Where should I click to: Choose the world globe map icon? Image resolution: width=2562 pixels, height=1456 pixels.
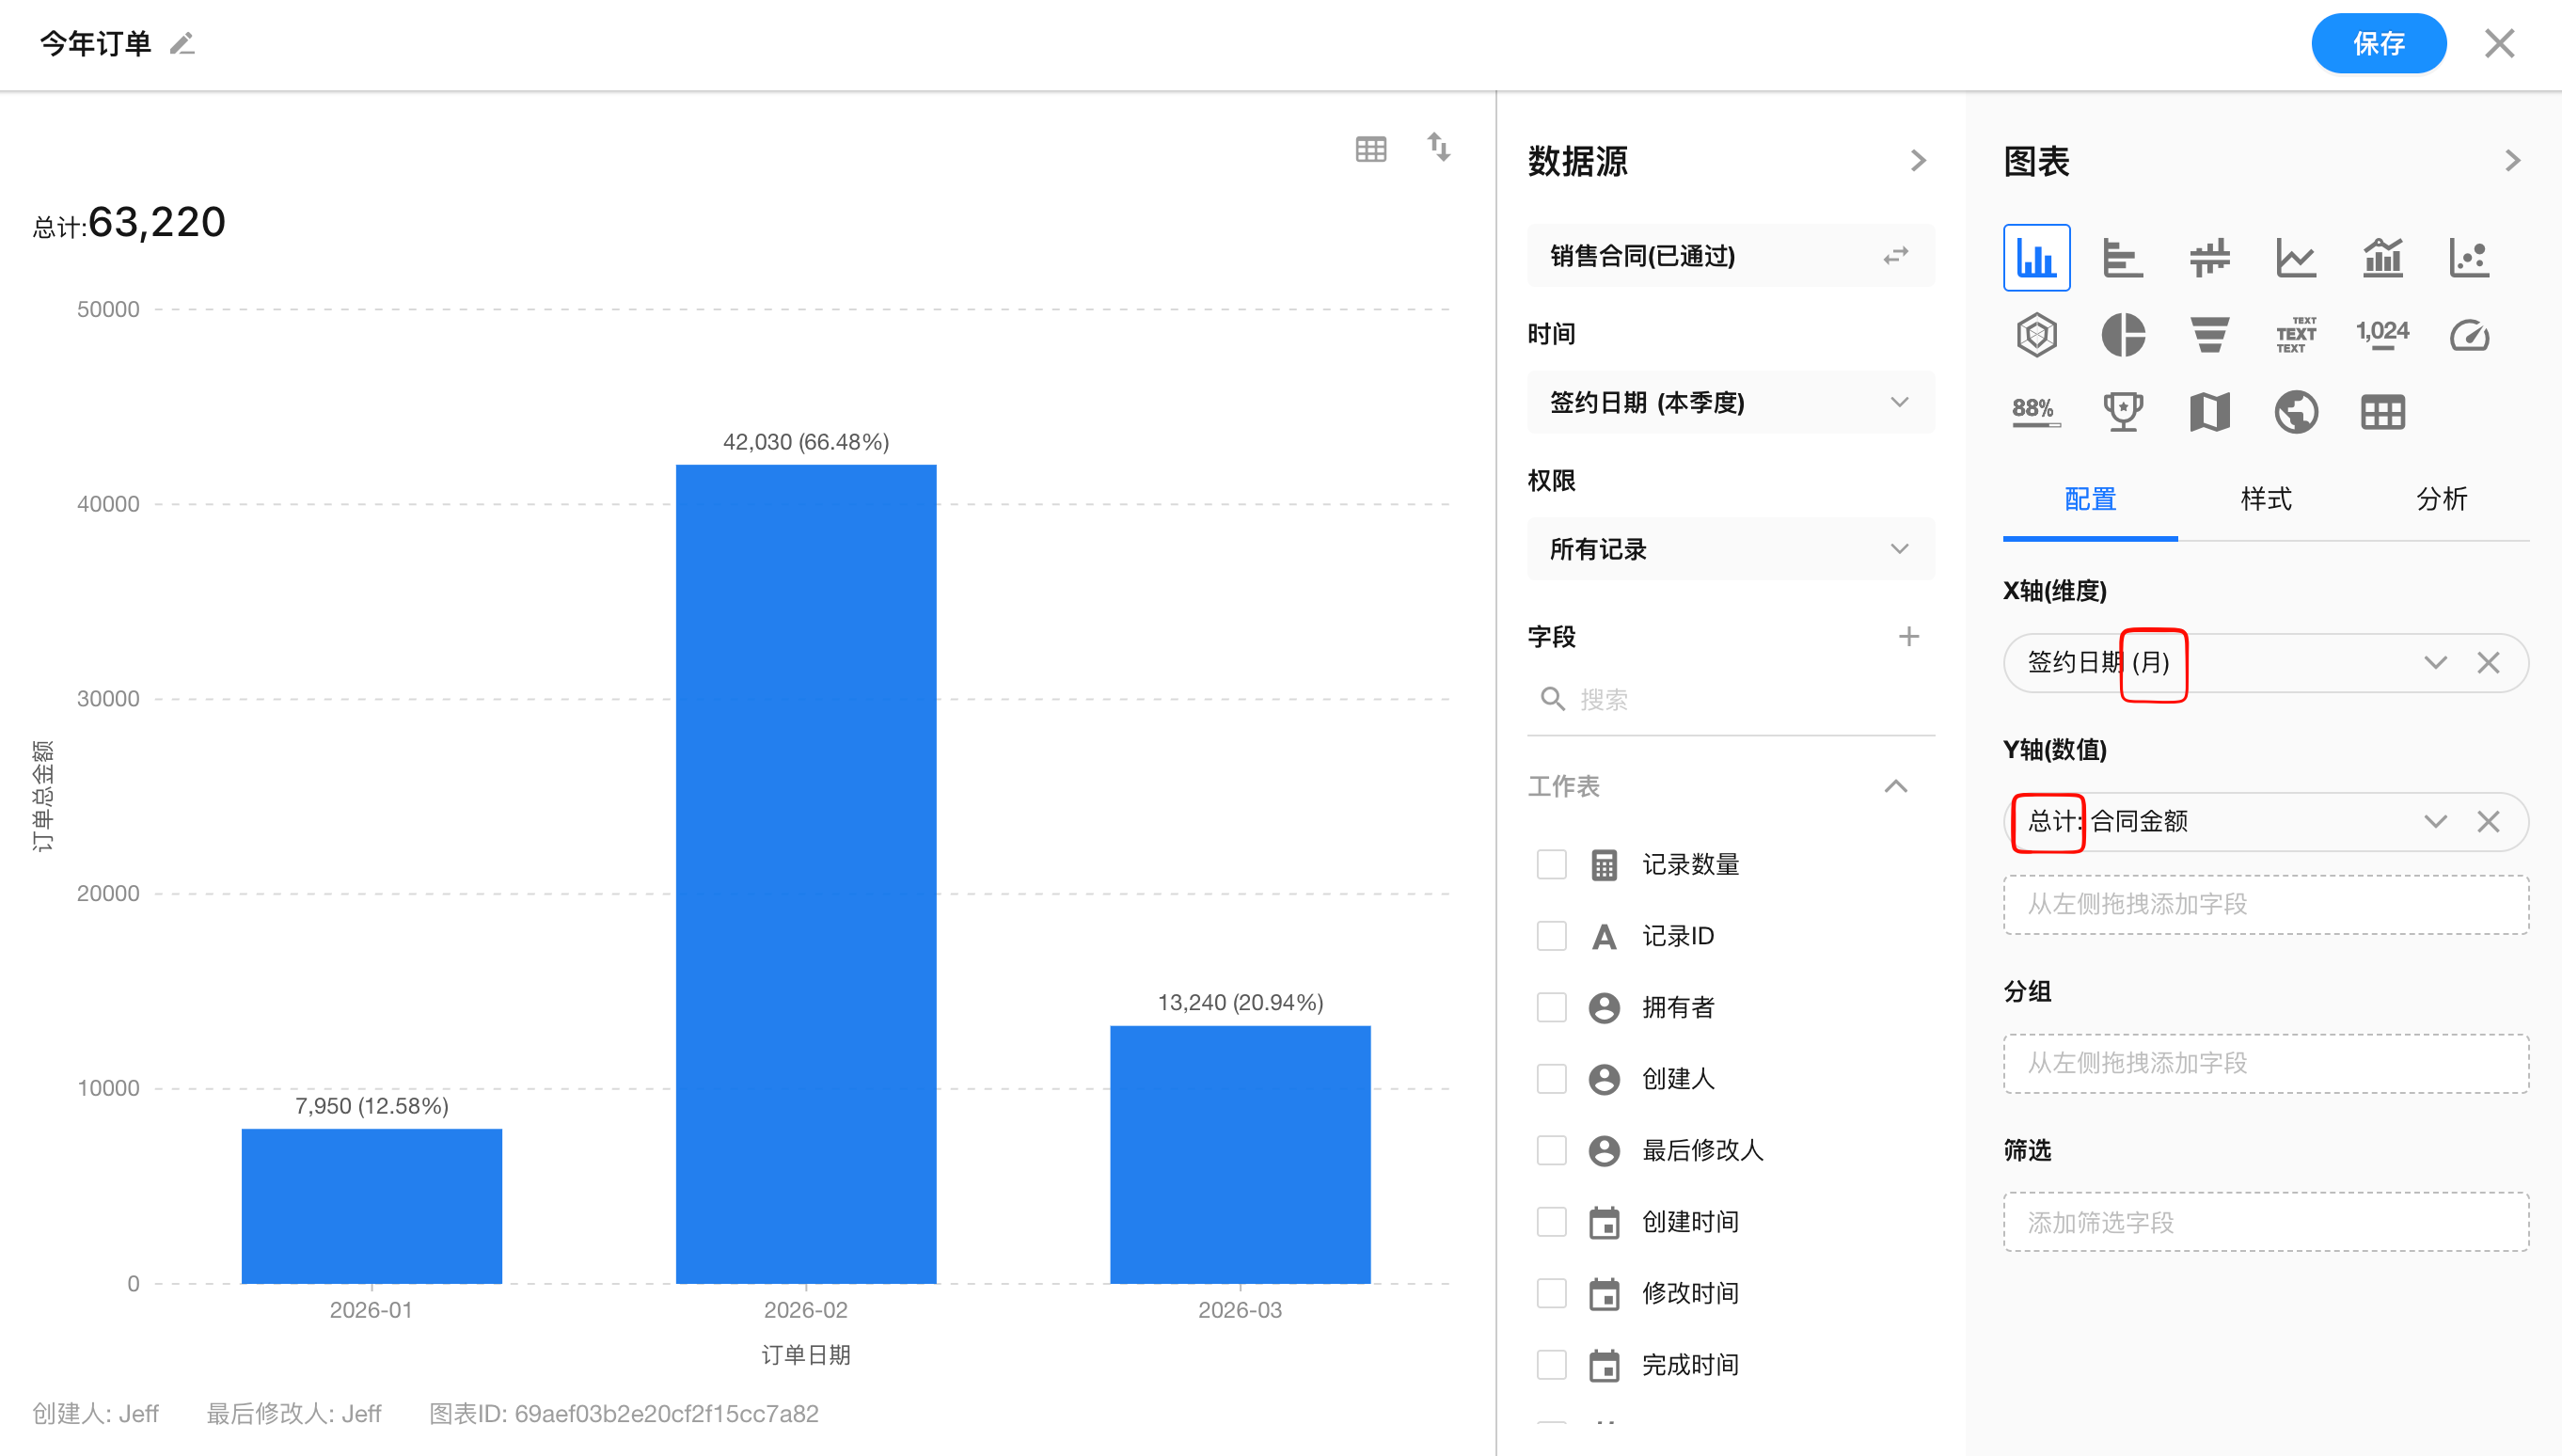pos(2295,412)
